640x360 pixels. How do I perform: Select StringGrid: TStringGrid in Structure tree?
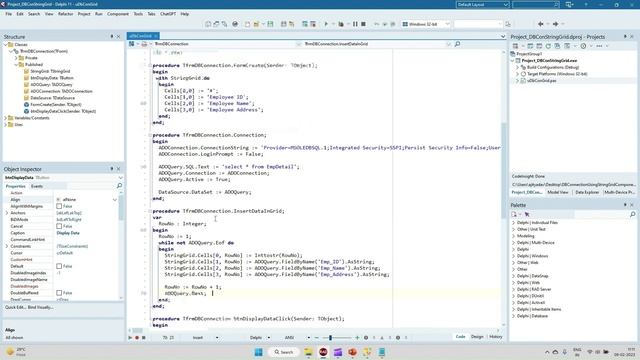point(50,71)
